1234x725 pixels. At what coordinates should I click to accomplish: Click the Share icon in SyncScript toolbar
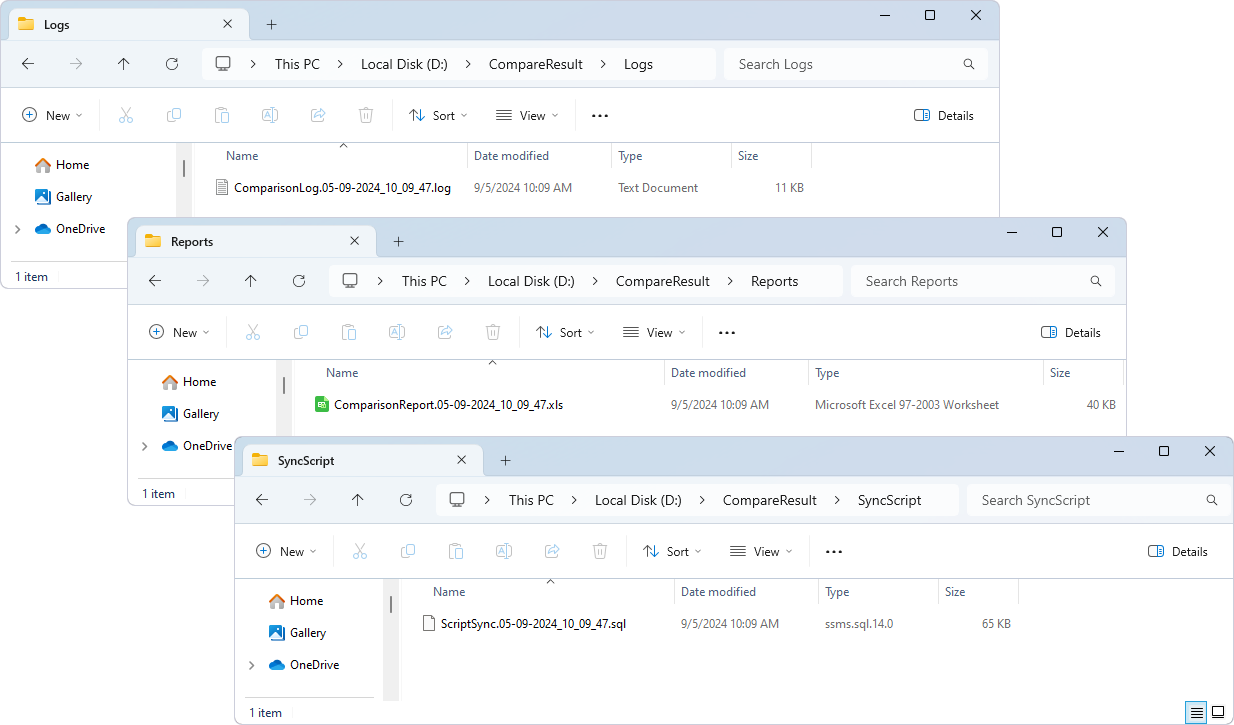(x=552, y=551)
